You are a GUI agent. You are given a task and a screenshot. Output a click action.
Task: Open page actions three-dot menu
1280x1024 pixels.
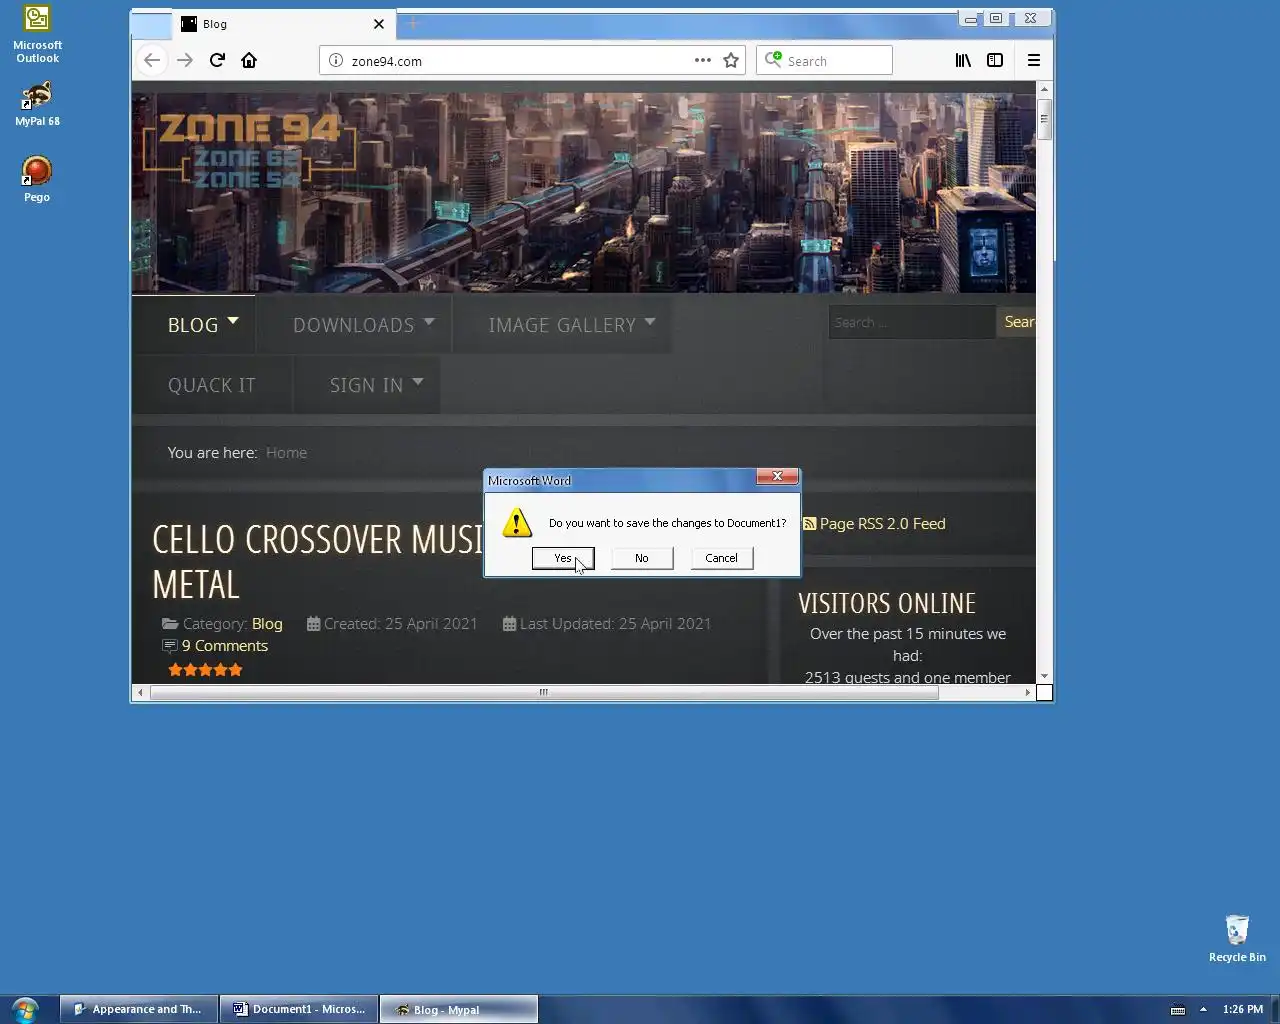(x=703, y=60)
